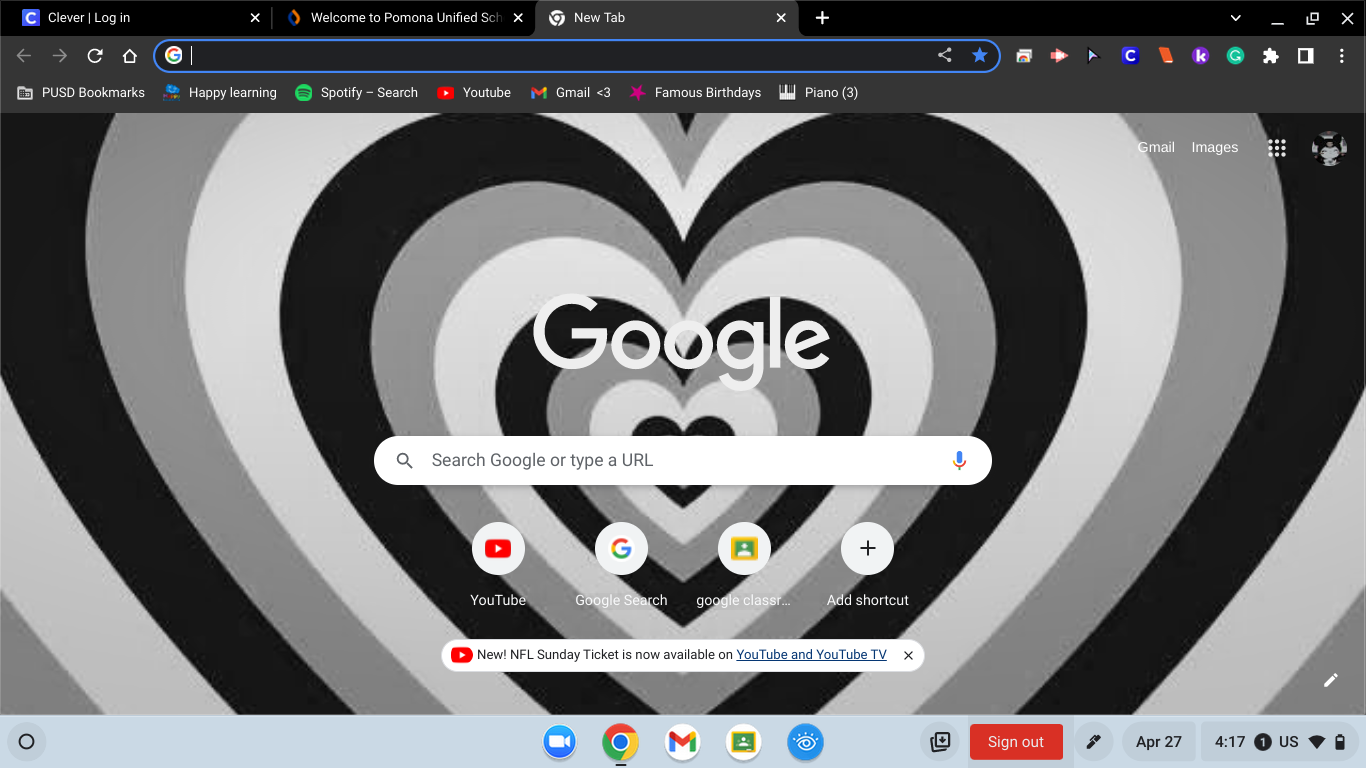Open the red video recorder extension

(x=1059, y=56)
